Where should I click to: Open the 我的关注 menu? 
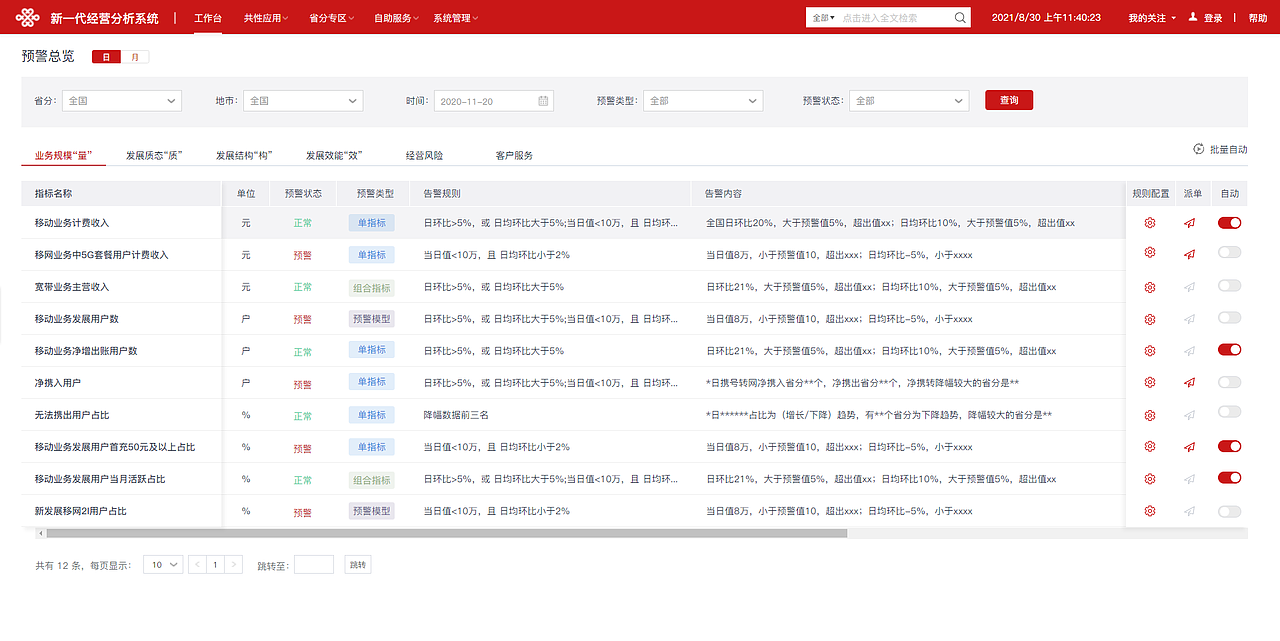click(1152, 18)
